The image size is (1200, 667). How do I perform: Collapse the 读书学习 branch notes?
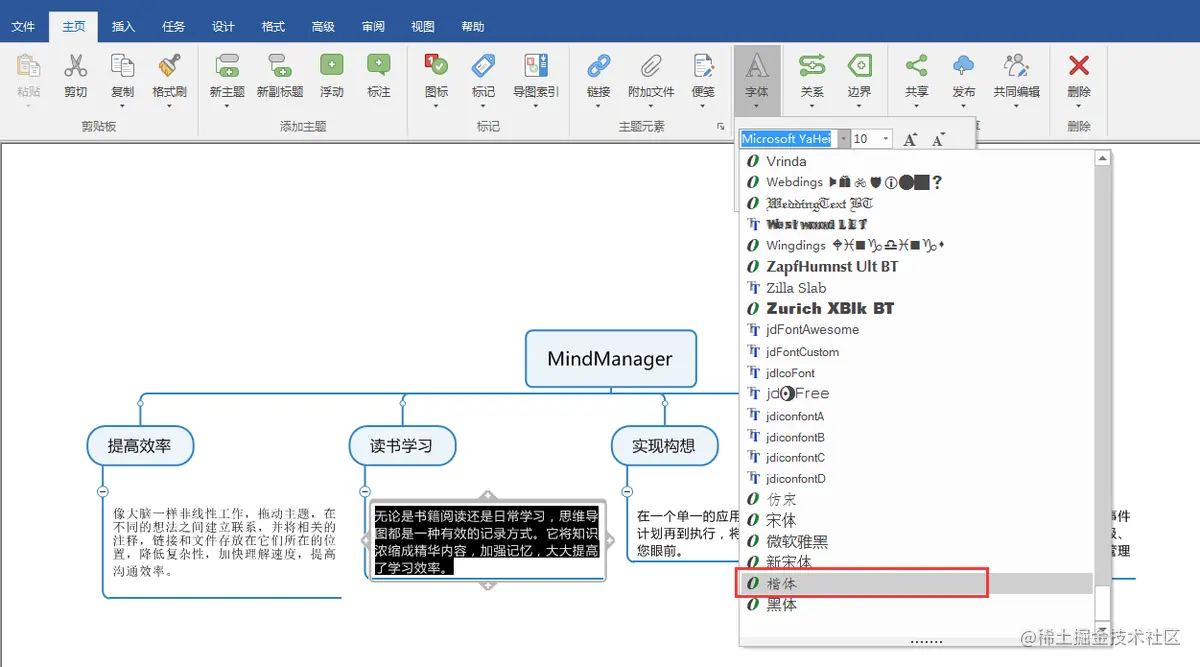coord(364,491)
